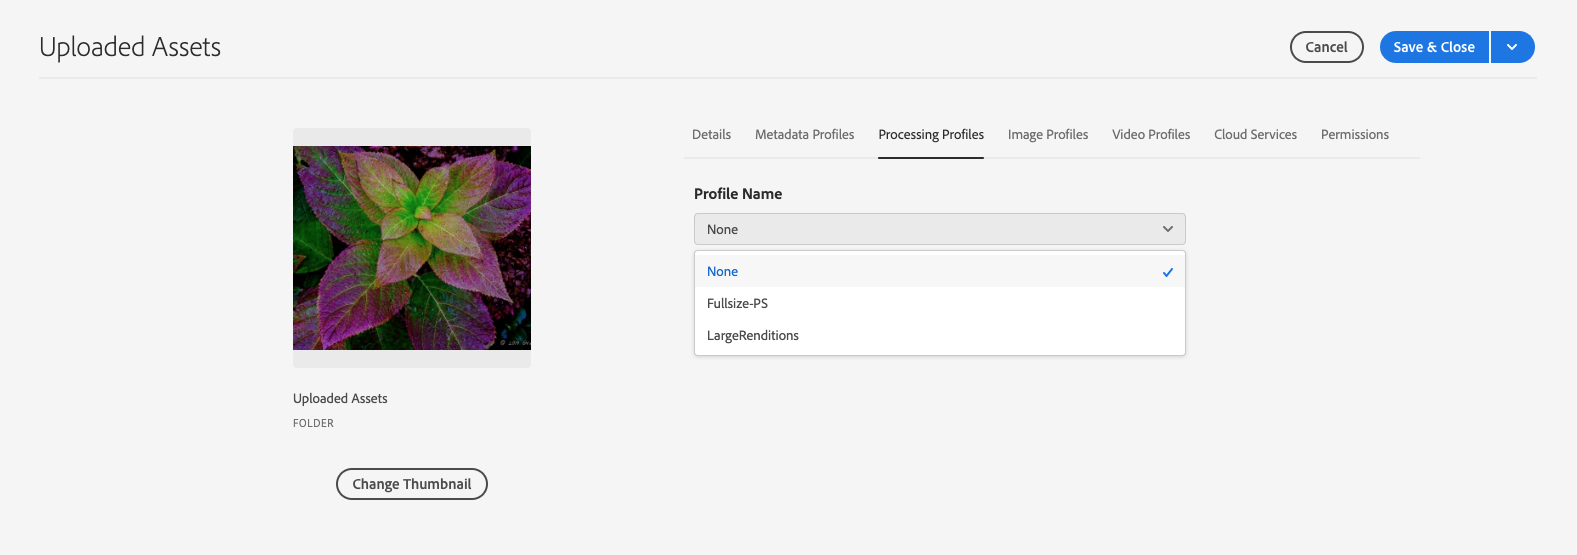Switch to the Metadata Profiles tab
Image resolution: width=1577 pixels, height=555 pixels.
point(804,135)
